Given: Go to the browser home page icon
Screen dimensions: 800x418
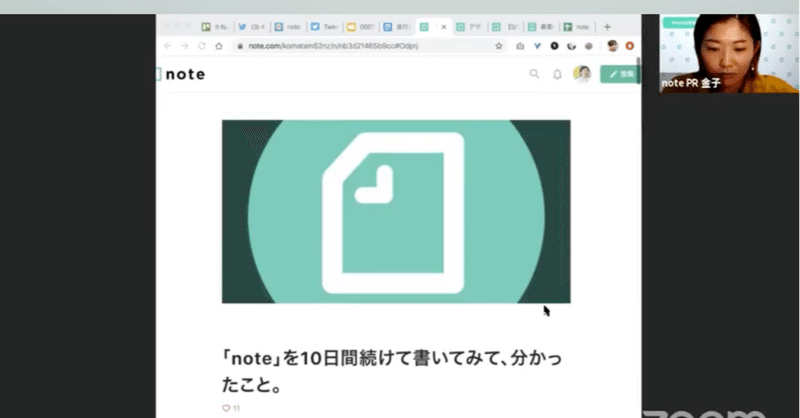Looking at the screenshot, I should coord(219,46).
